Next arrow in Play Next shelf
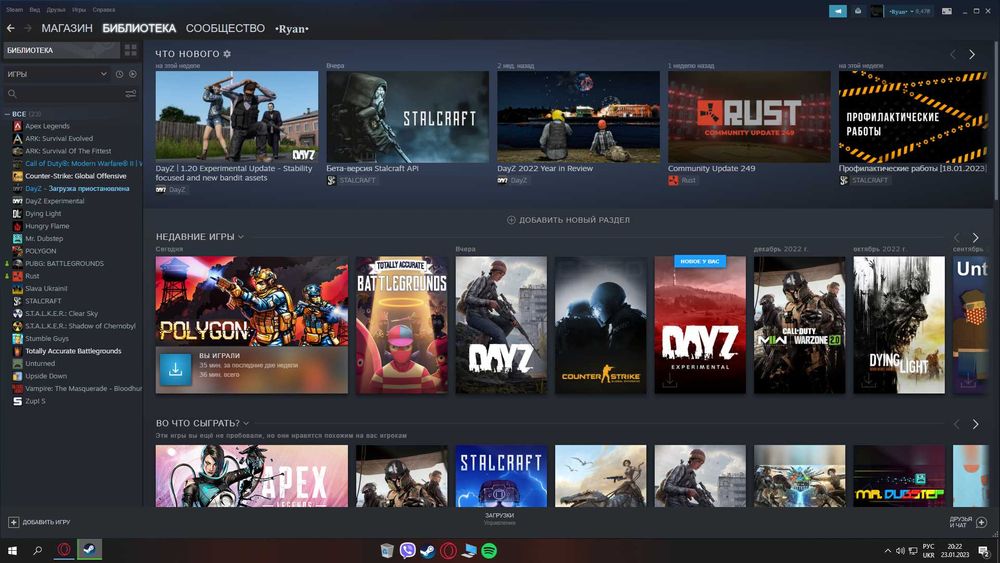The height and width of the screenshot is (563, 1000). pos(976,423)
